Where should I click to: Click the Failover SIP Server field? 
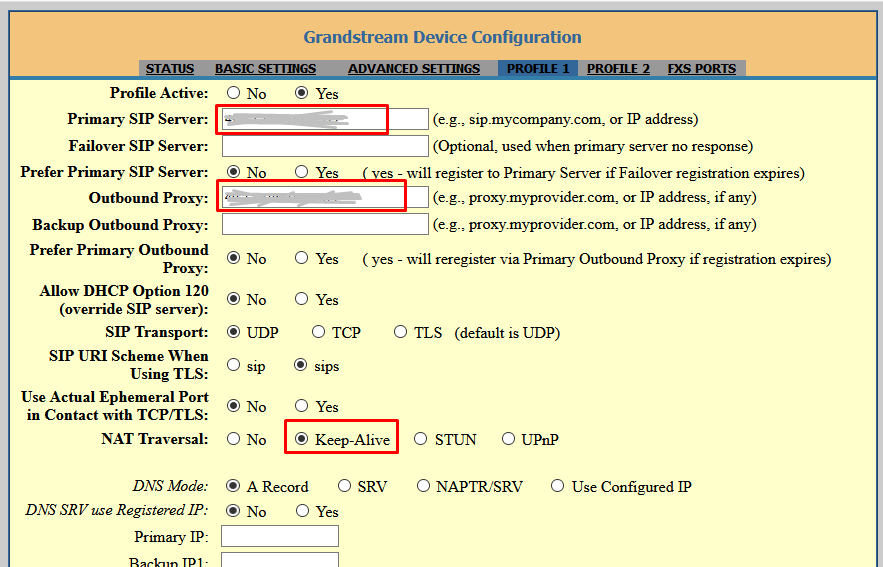pyautogui.click(x=324, y=146)
